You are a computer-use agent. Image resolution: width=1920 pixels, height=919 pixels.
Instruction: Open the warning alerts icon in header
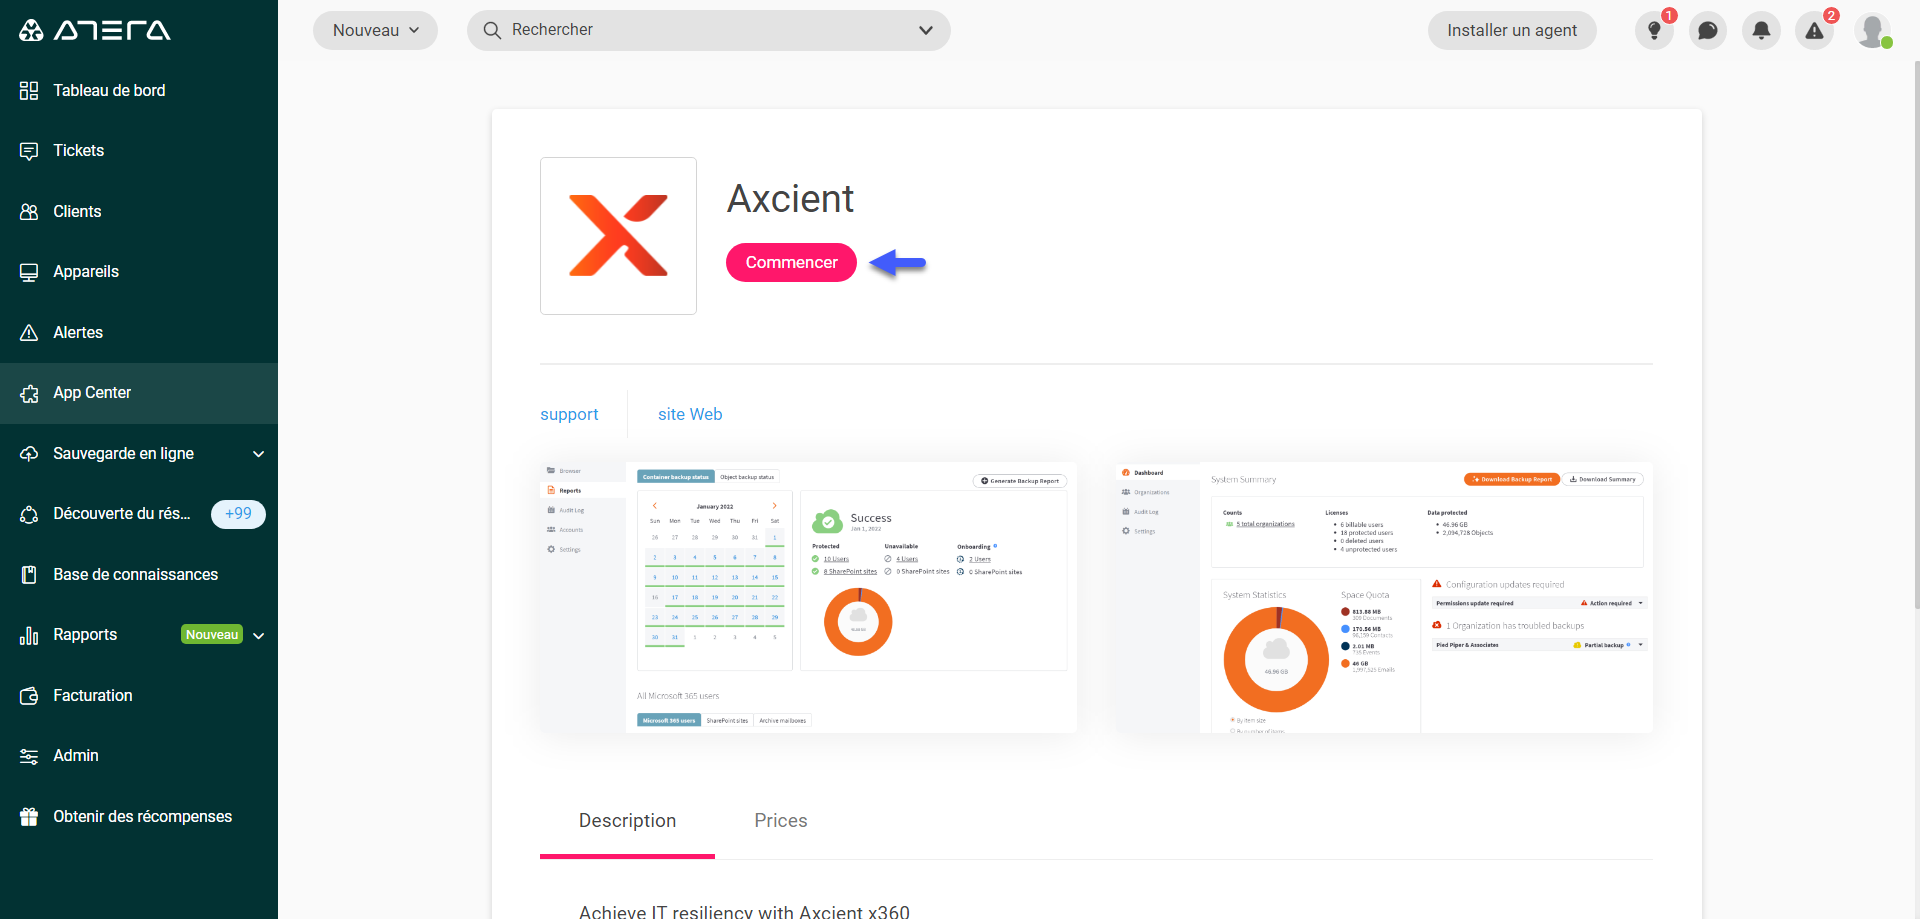coord(1814,31)
